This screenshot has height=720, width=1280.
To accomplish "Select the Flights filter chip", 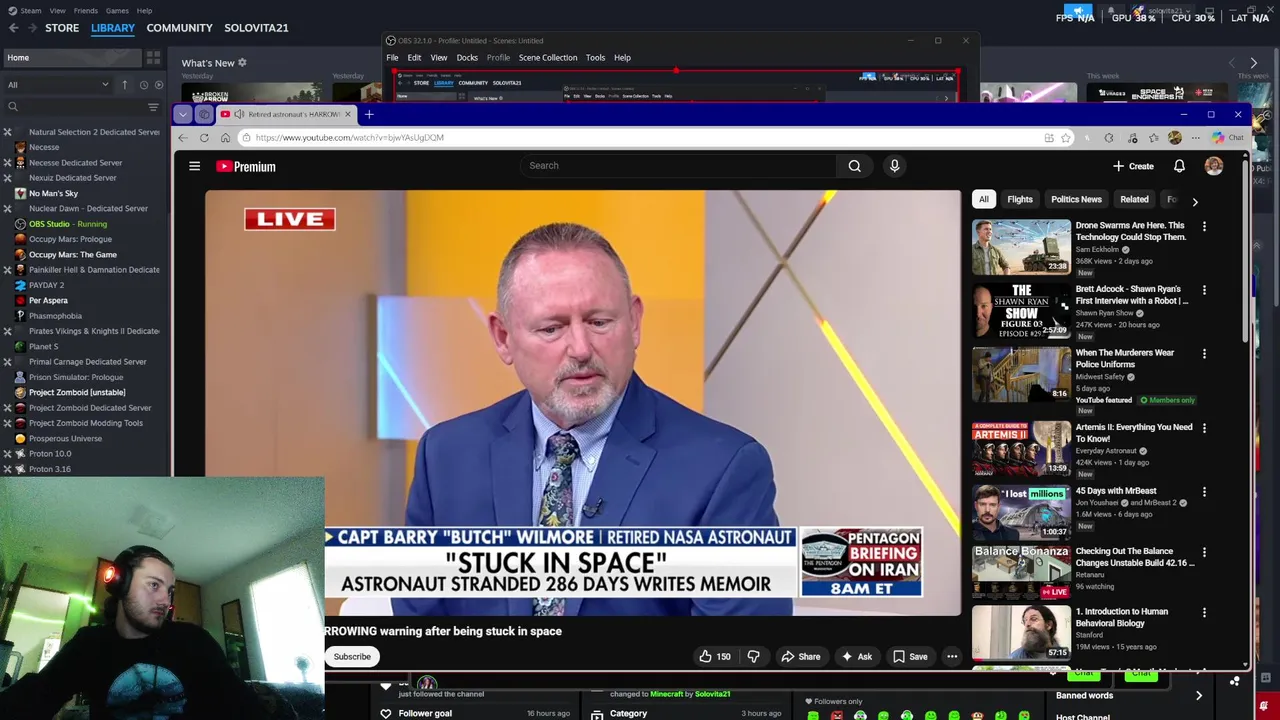I will (1020, 200).
